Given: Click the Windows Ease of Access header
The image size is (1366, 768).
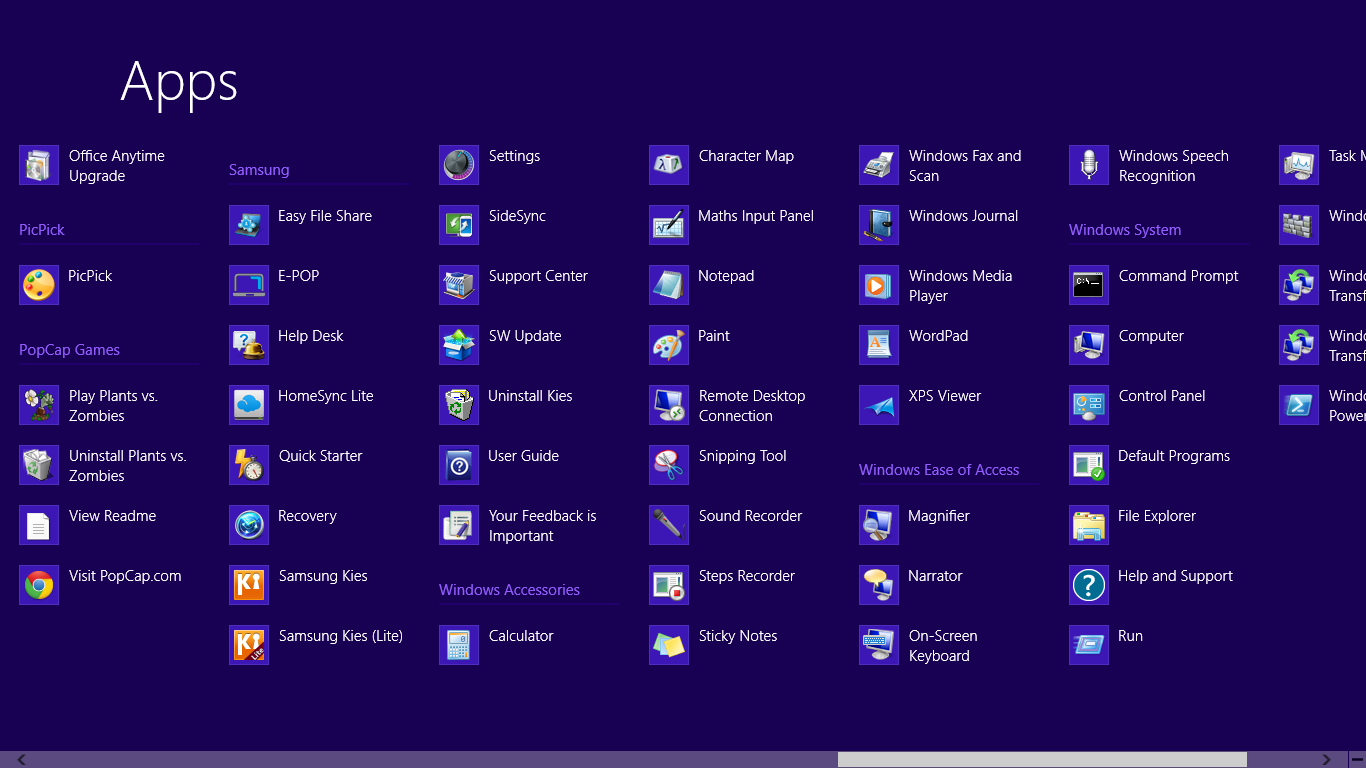Looking at the screenshot, I should click(939, 470).
